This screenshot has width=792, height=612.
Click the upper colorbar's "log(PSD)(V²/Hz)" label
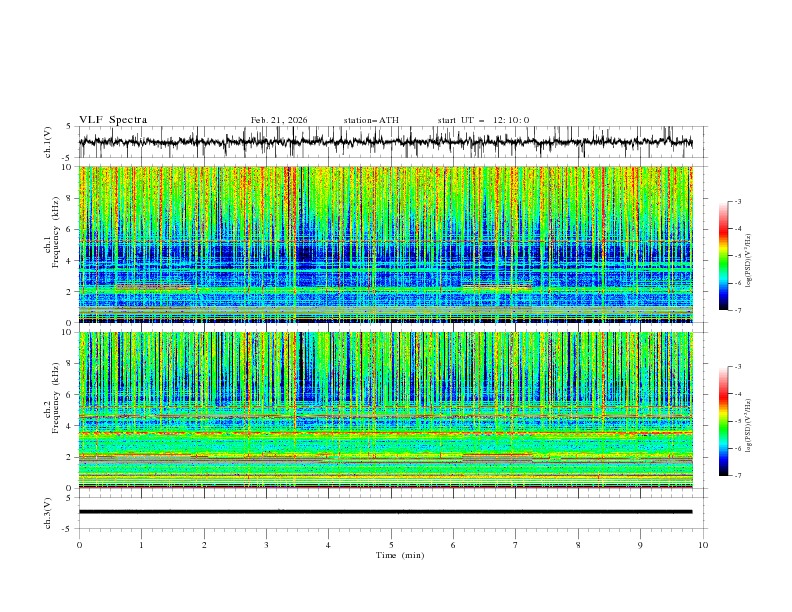click(749, 261)
